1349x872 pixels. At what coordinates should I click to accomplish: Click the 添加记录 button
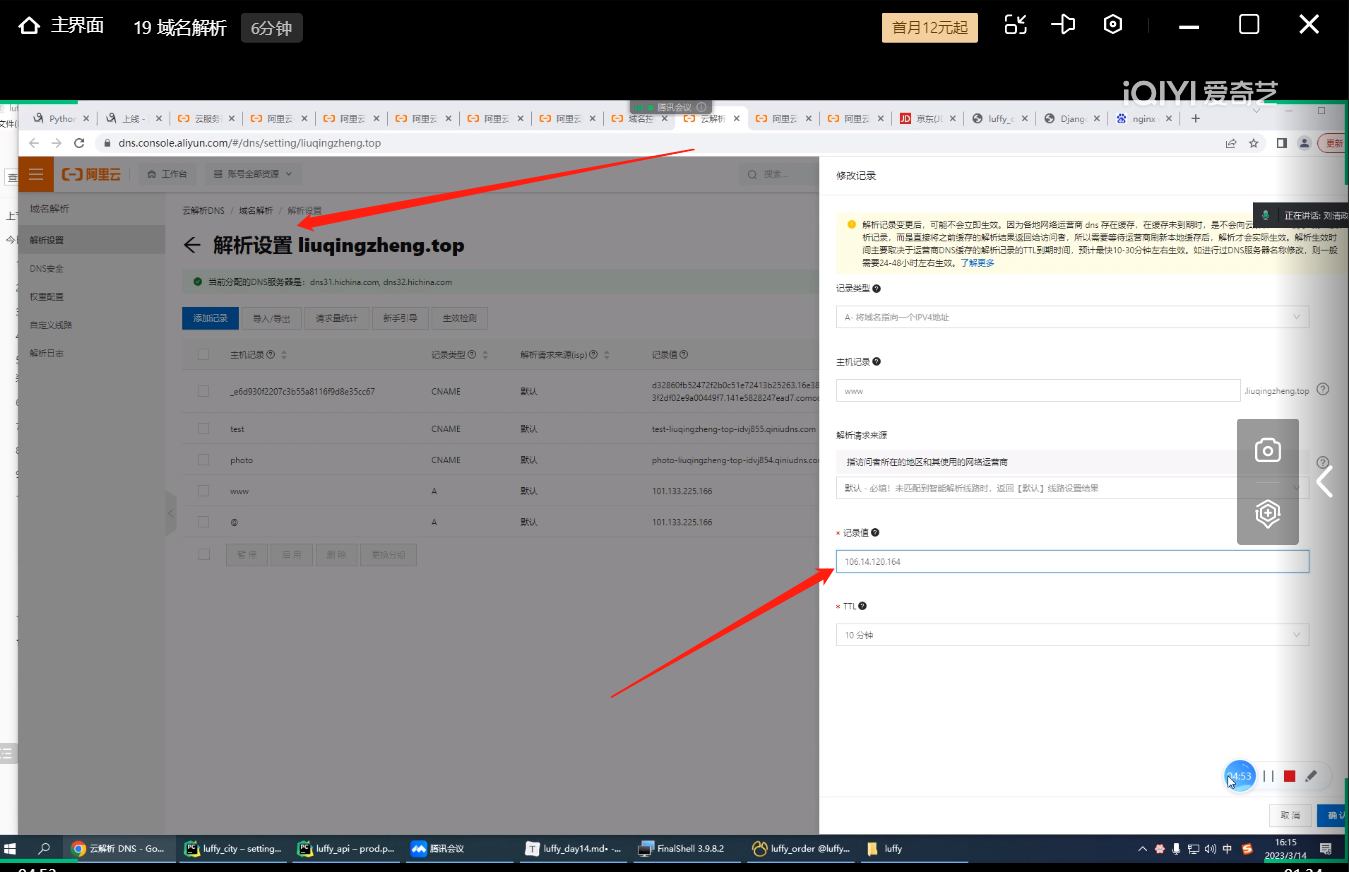pyautogui.click(x=211, y=318)
